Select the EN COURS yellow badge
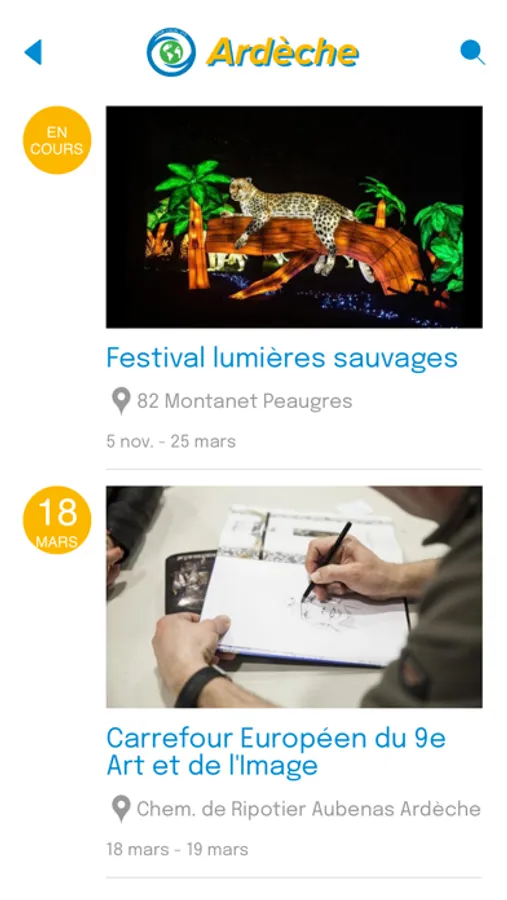Image resolution: width=507 pixels, height=900 pixels. 57,140
